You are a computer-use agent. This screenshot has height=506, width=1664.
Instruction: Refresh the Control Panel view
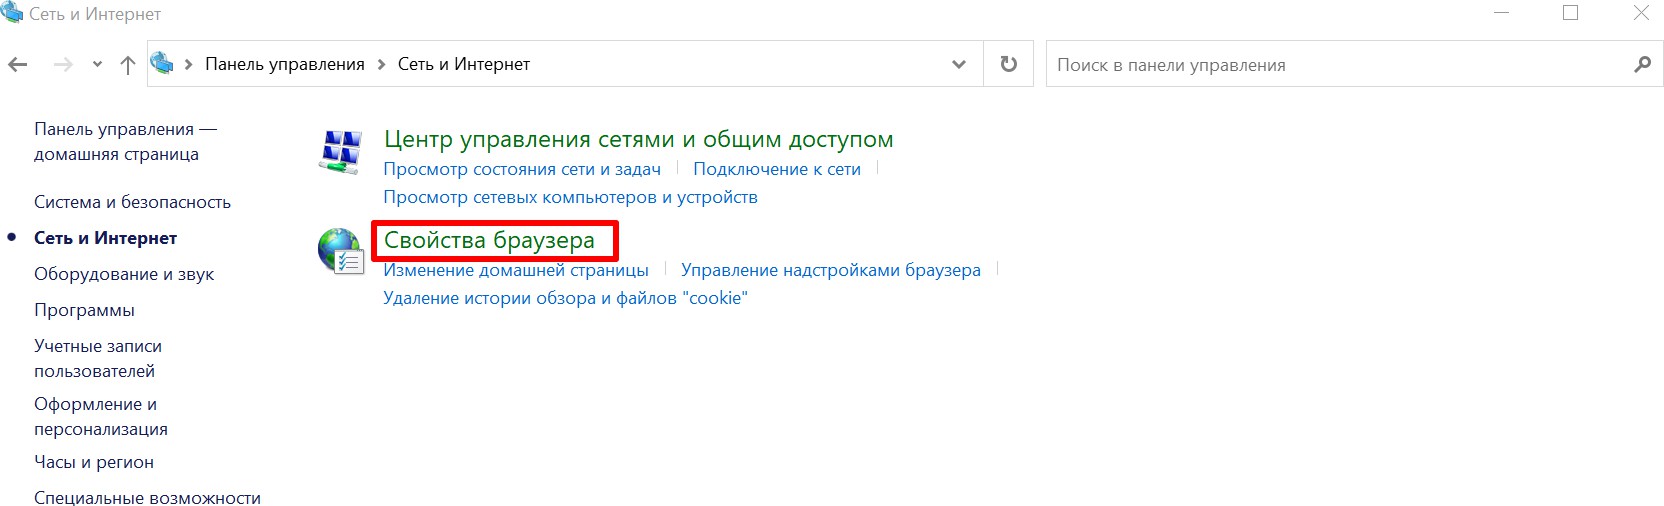click(1009, 64)
